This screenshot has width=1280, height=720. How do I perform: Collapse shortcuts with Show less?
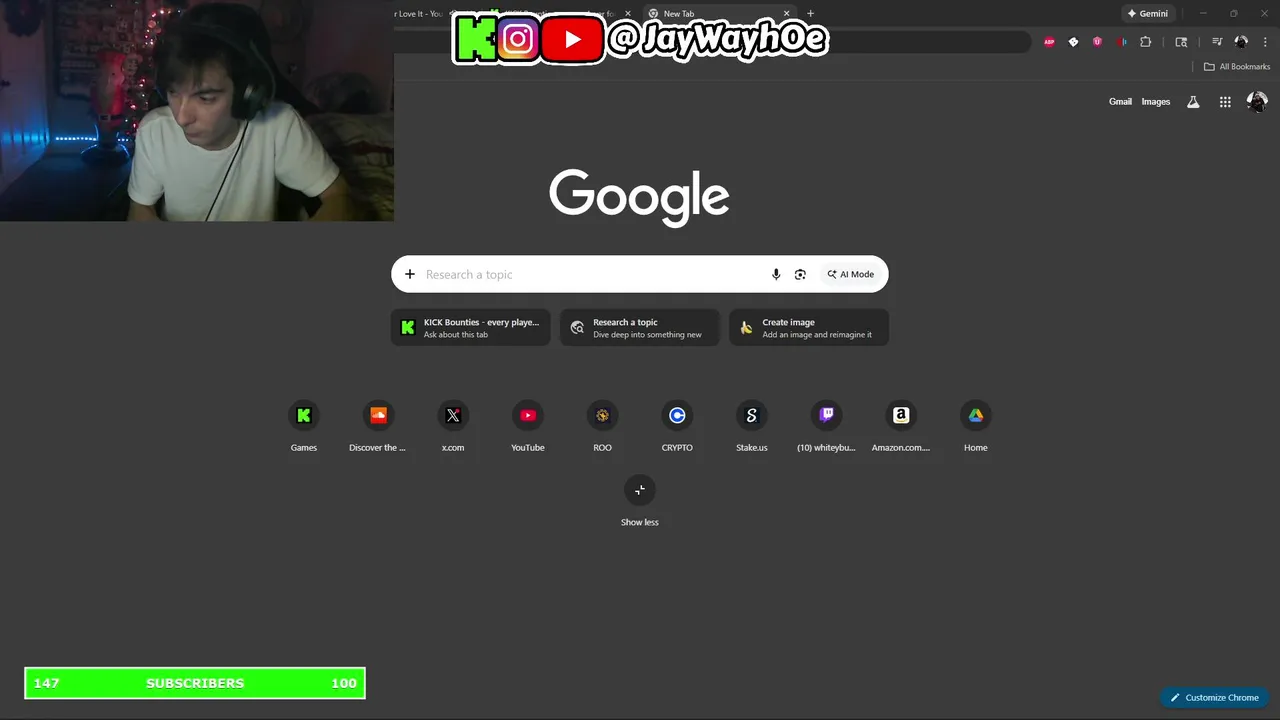pos(640,502)
